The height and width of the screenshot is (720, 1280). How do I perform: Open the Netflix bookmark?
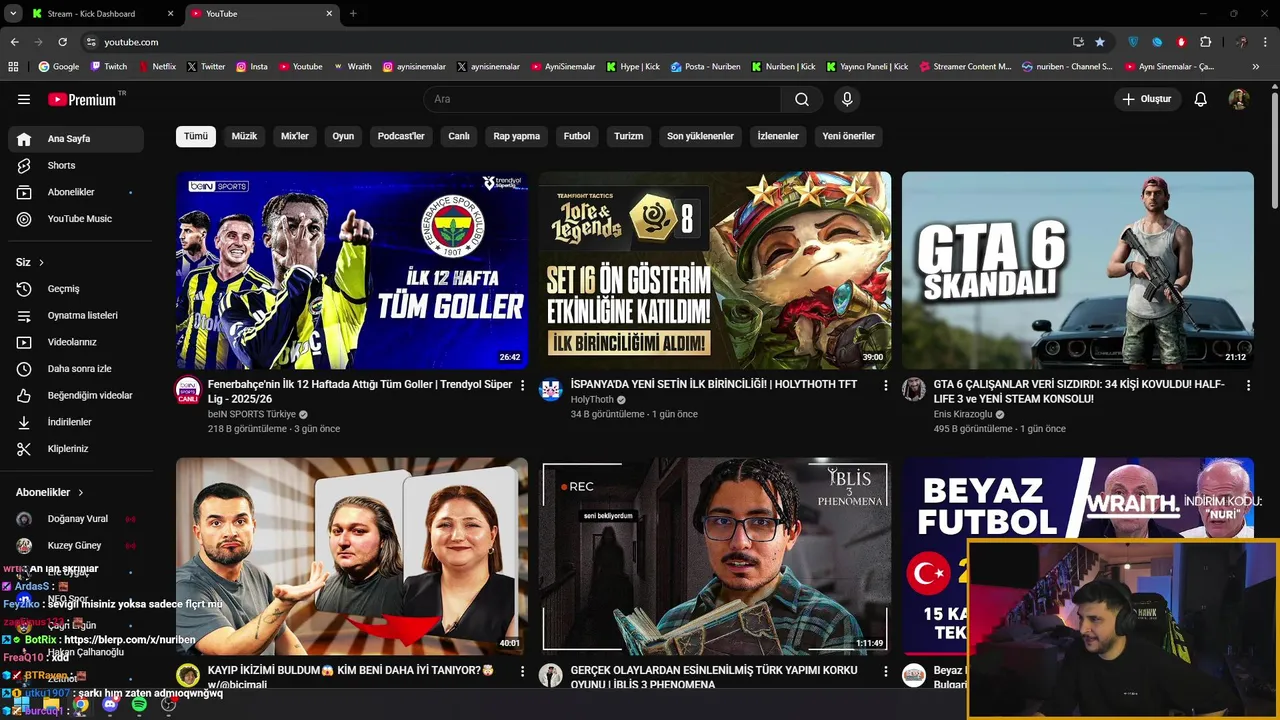pyautogui.click(x=156, y=67)
